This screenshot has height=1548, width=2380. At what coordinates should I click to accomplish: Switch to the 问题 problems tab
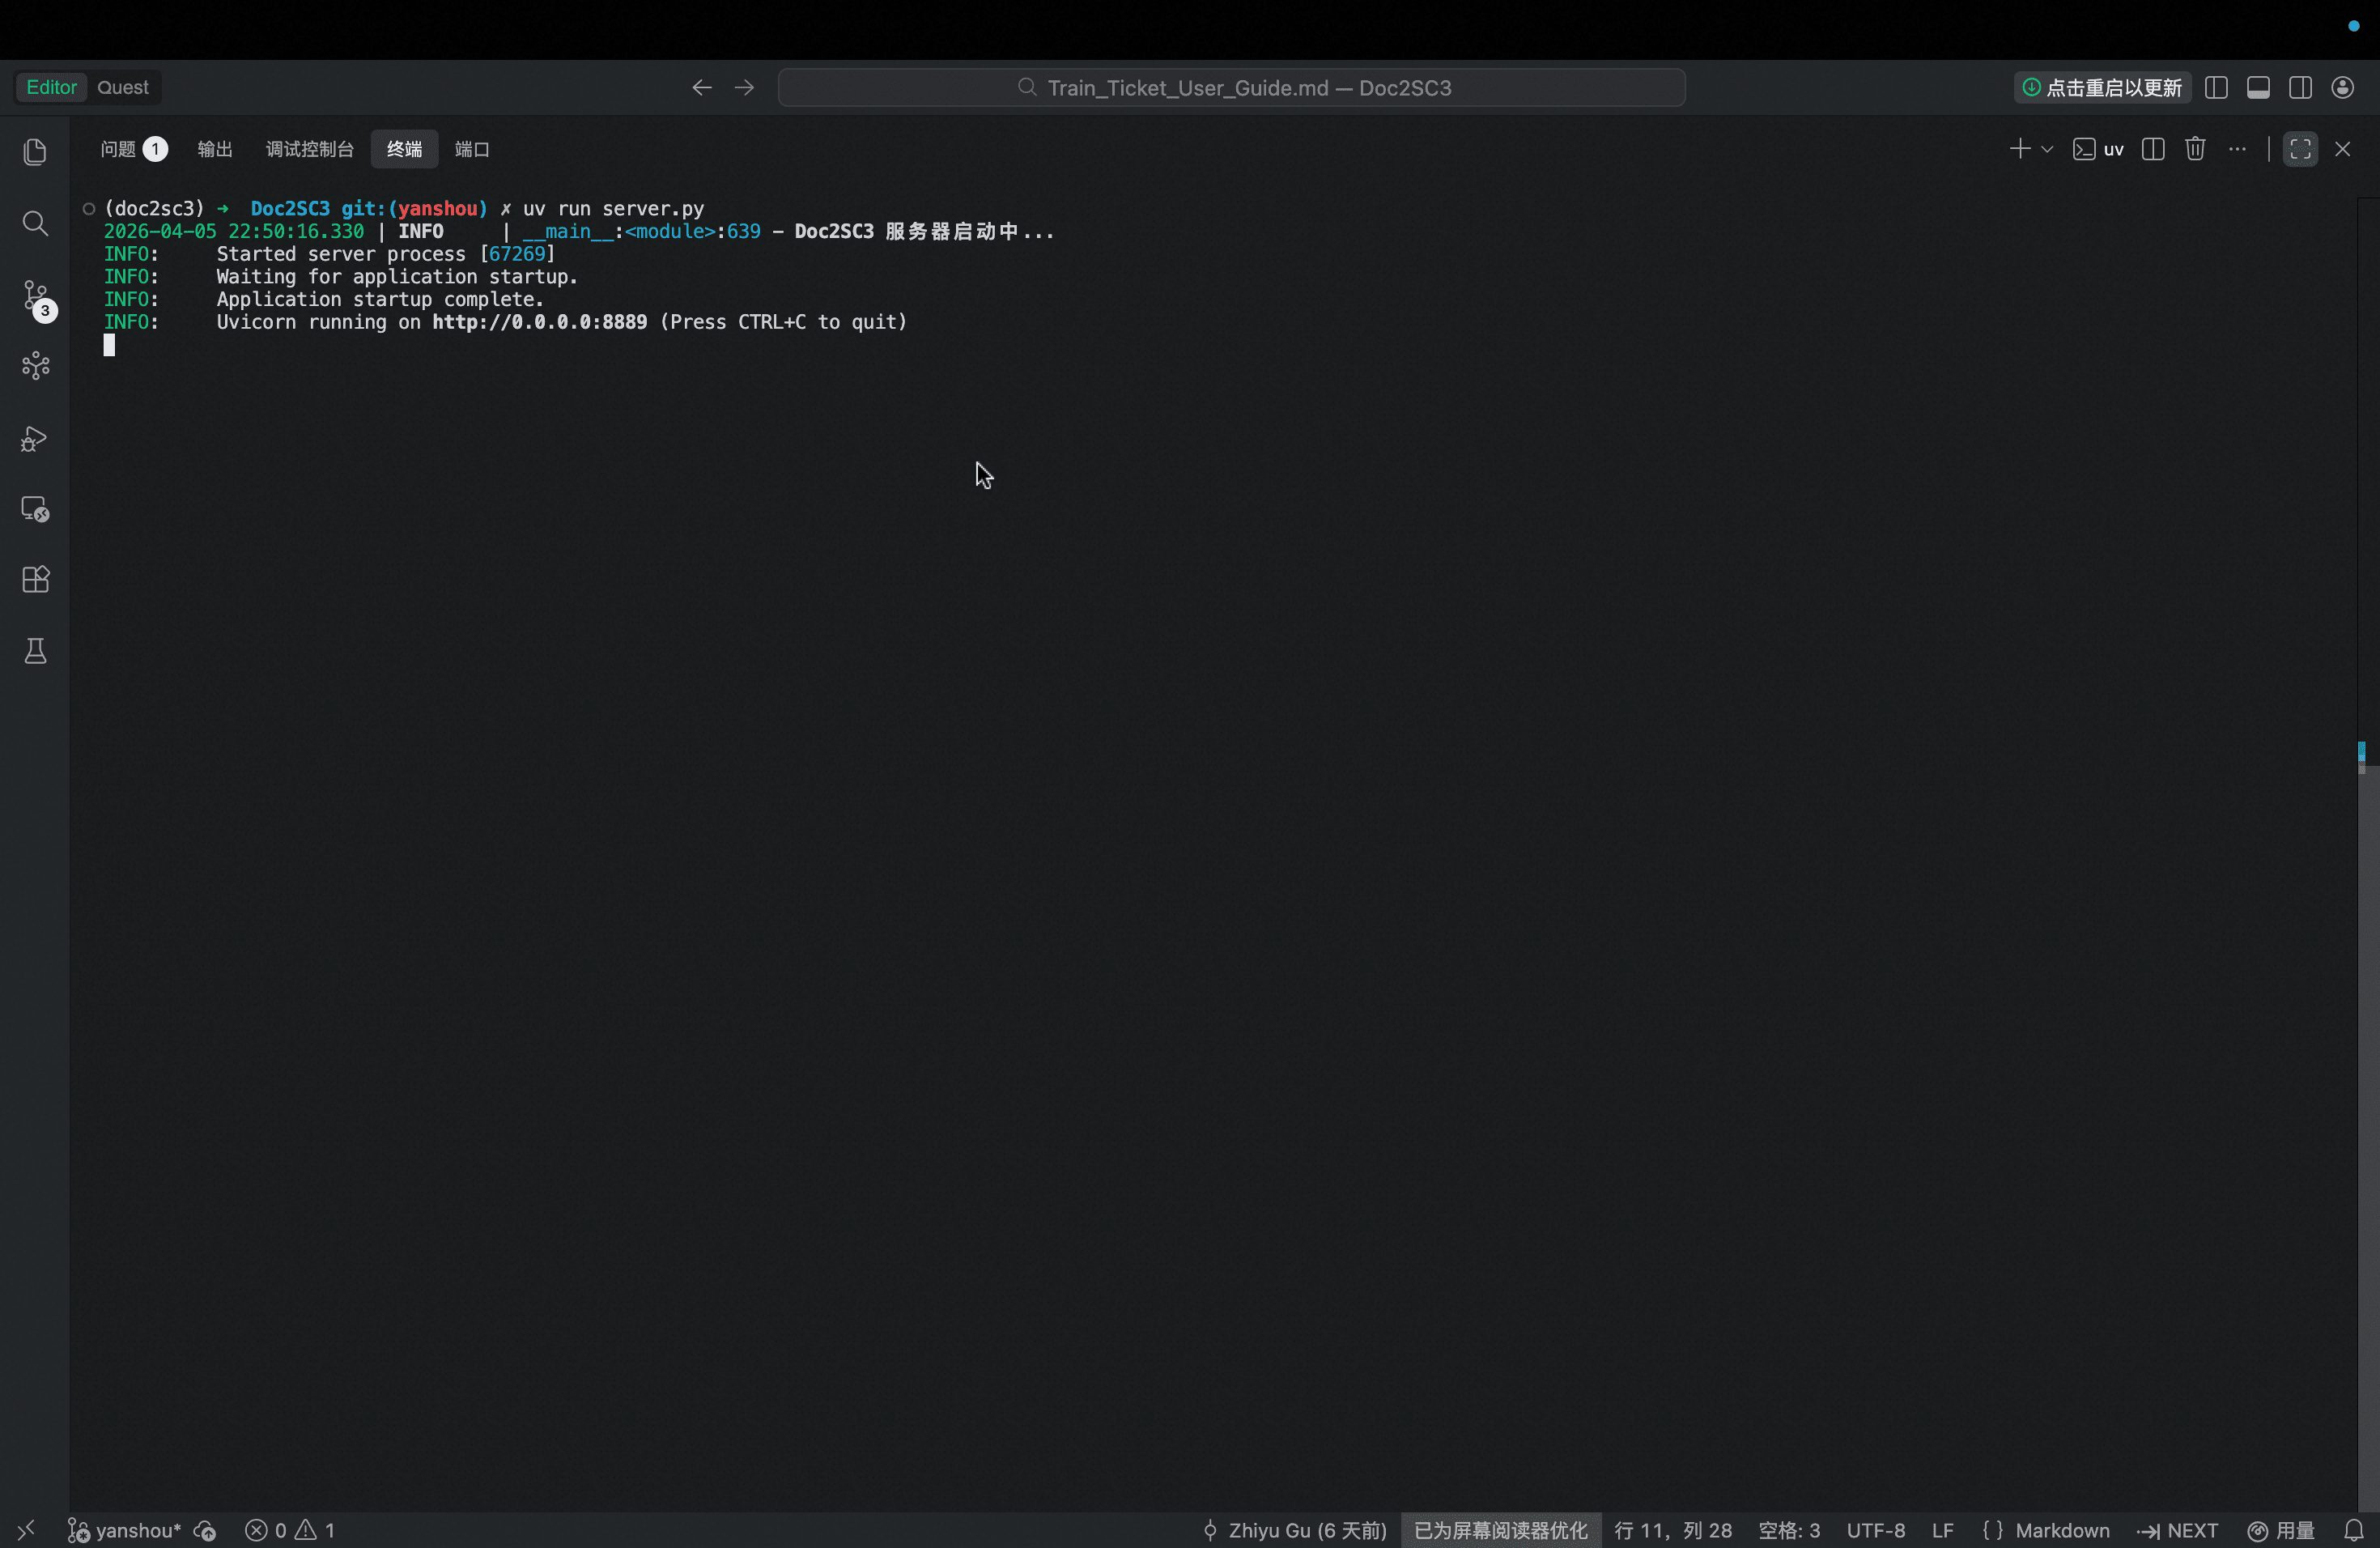click(119, 149)
